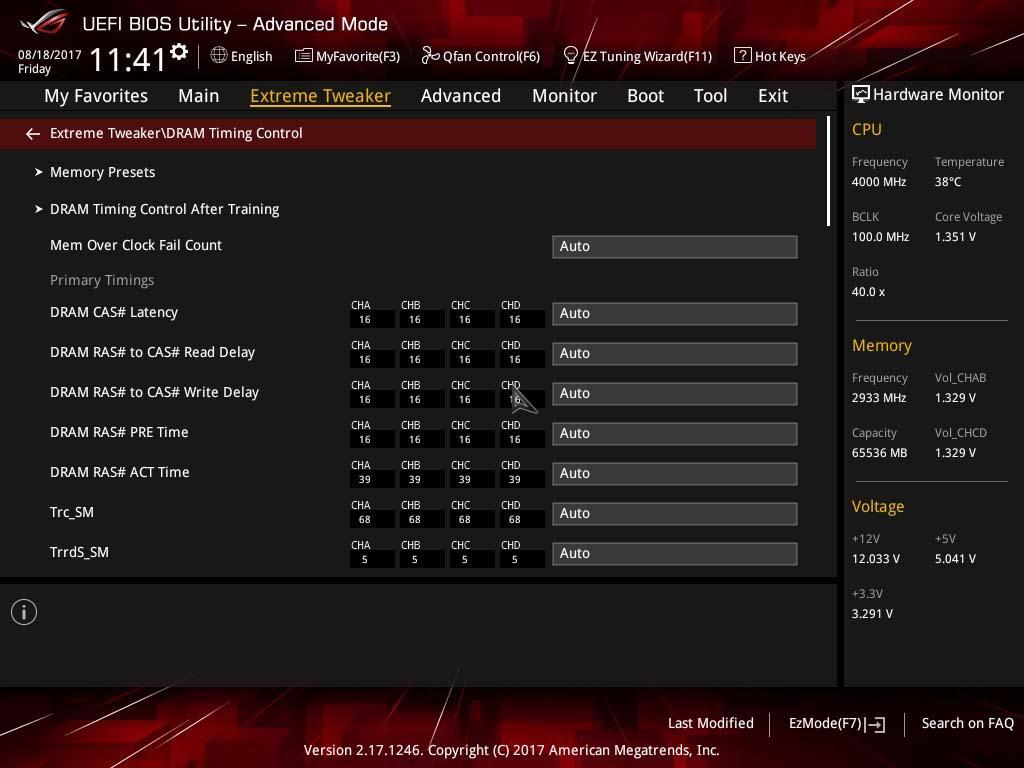Select the DRAM RAS# ACT Time field
1024x768 pixels.
[x=675, y=473]
